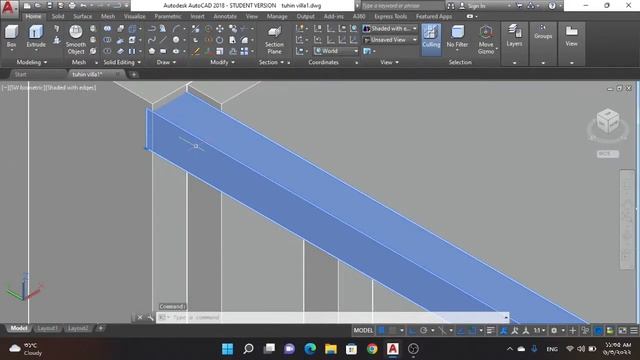This screenshot has width=640, height=360.
Task: Expand the Modeling panel dropdown
Action: [32, 62]
